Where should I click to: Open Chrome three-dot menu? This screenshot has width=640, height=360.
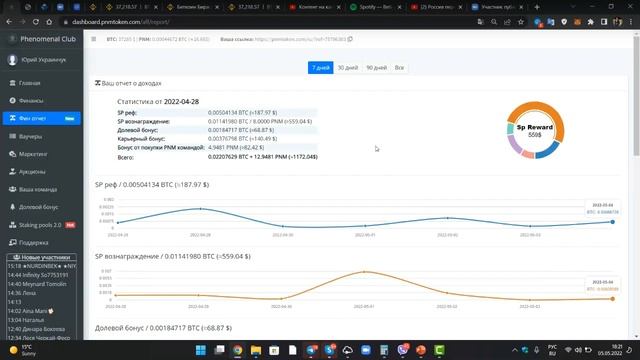631,22
